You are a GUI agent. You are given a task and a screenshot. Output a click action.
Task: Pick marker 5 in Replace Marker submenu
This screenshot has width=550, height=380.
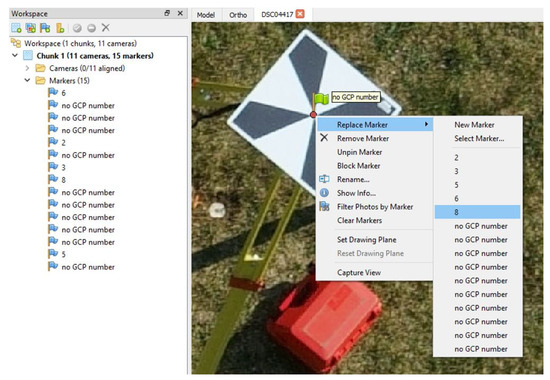coord(477,185)
